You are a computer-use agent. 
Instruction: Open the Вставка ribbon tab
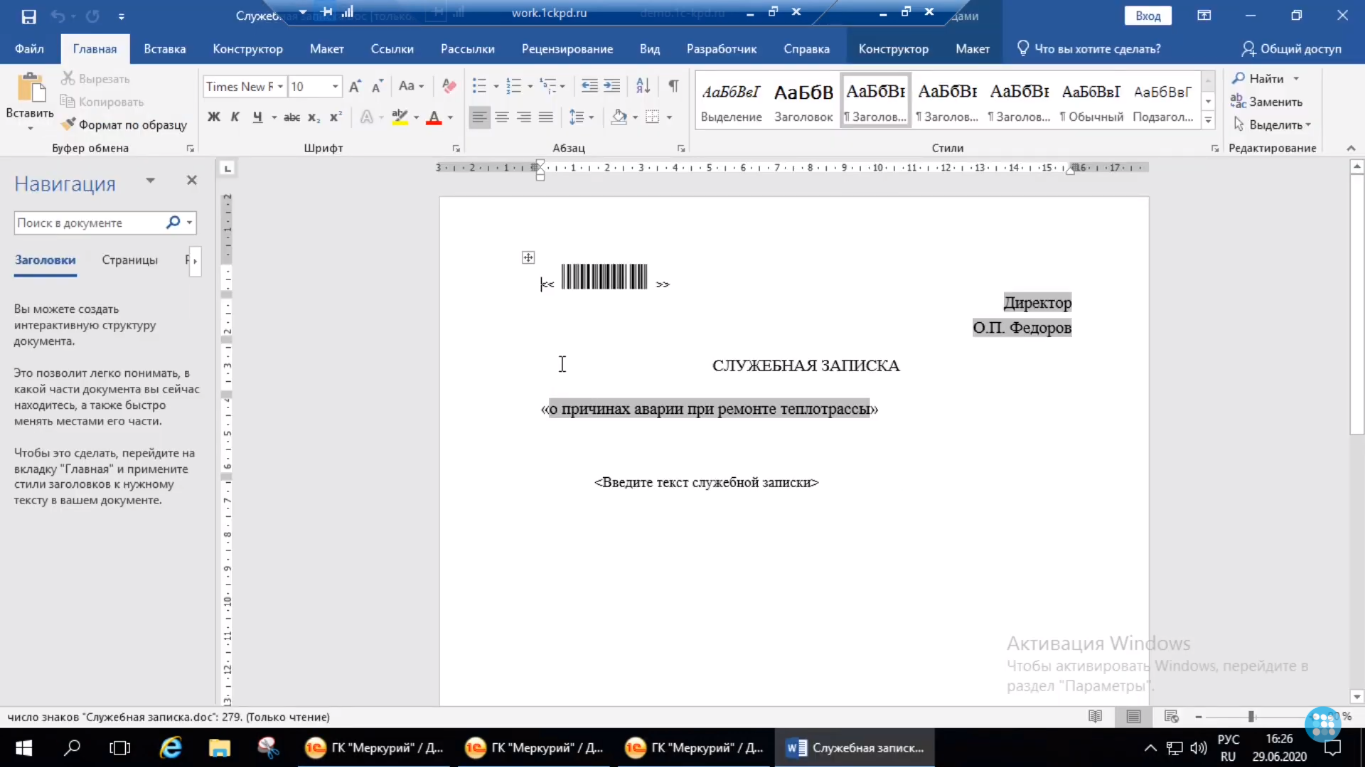point(165,48)
